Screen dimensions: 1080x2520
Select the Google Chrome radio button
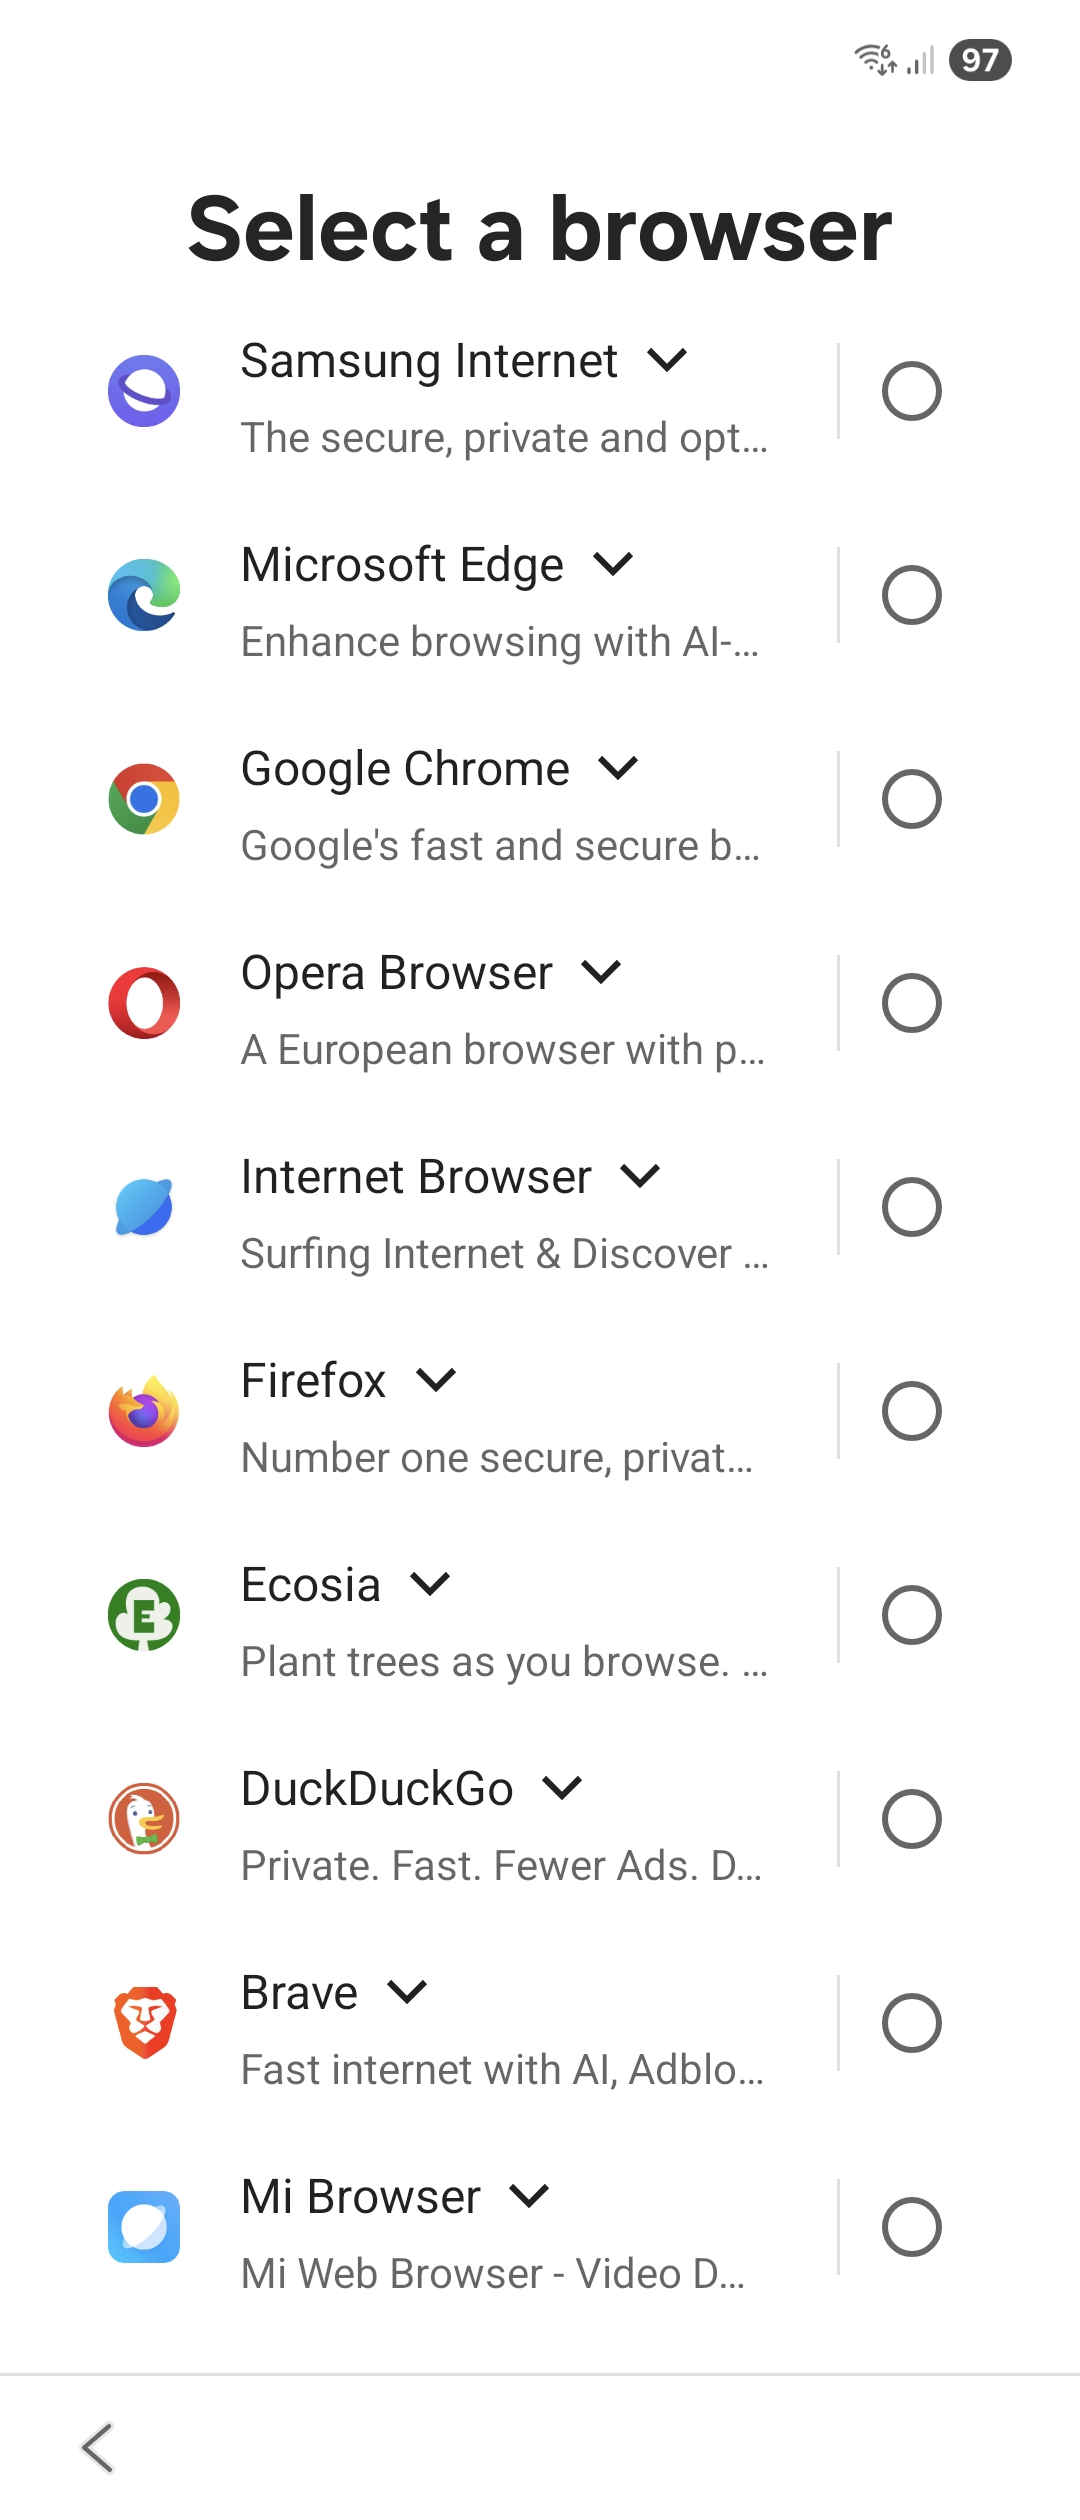pos(912,799)
